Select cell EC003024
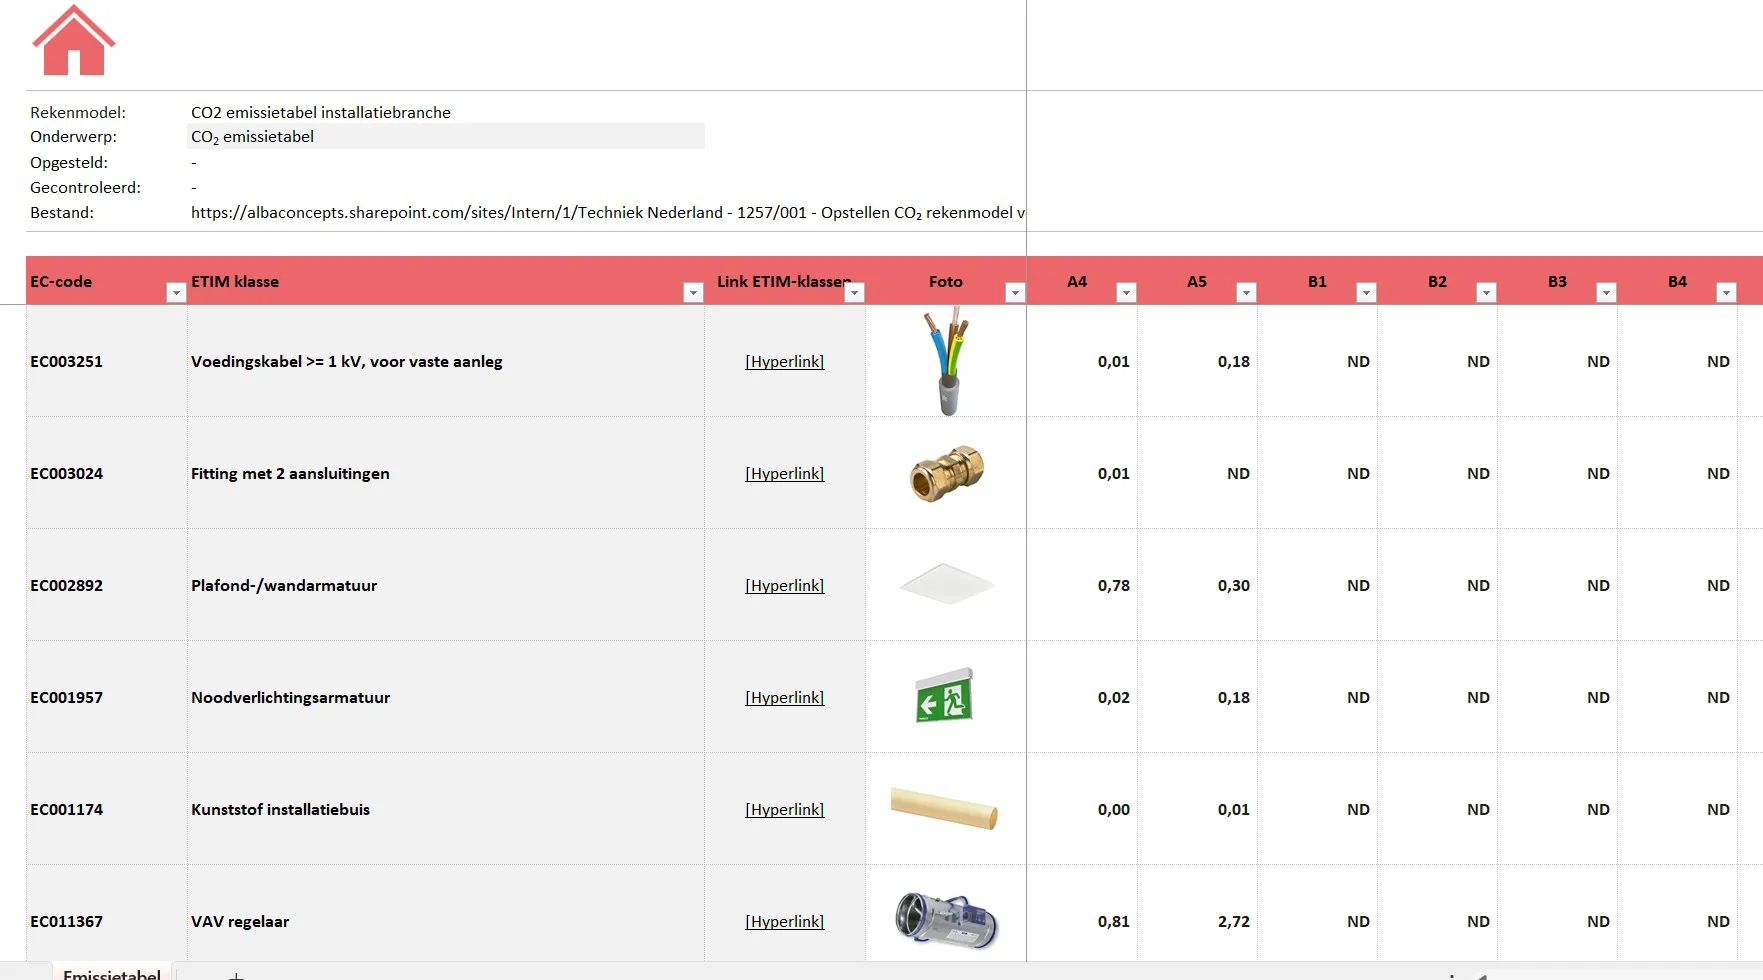Image resolution: width=1763 pixels, height=980 pixels. (106, 474)
